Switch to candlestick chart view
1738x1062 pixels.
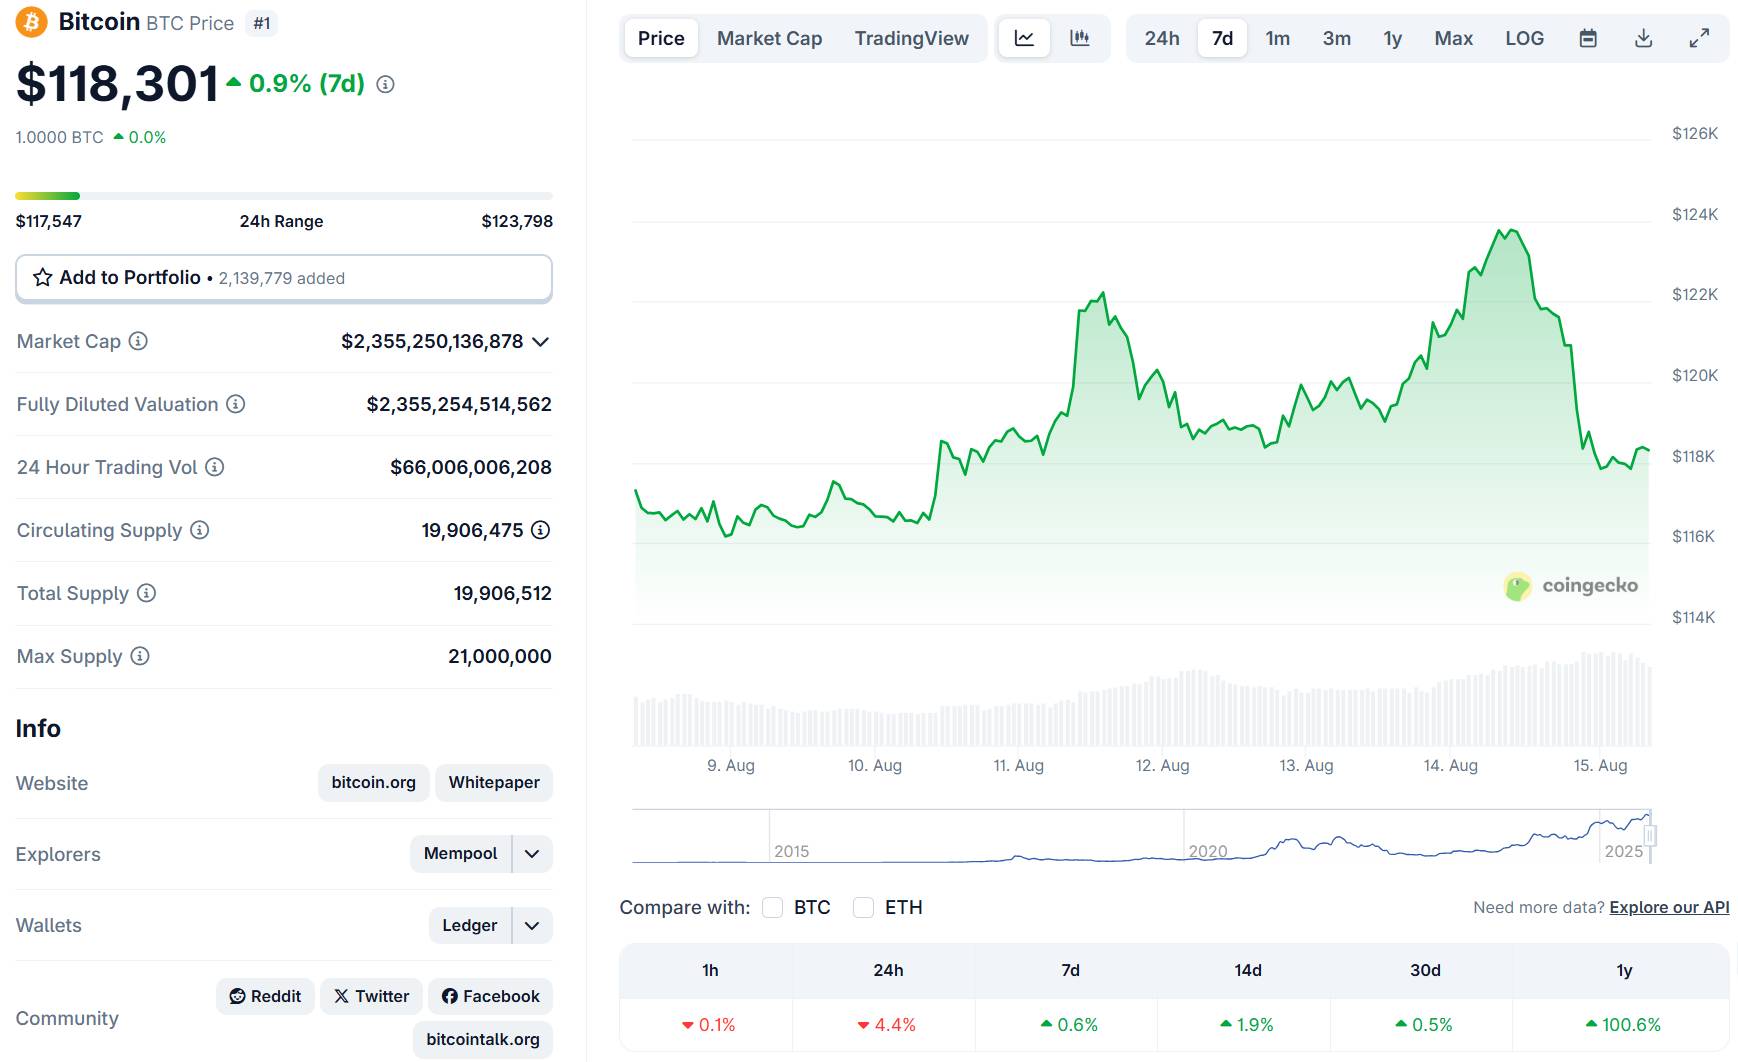click(1080, 38)
